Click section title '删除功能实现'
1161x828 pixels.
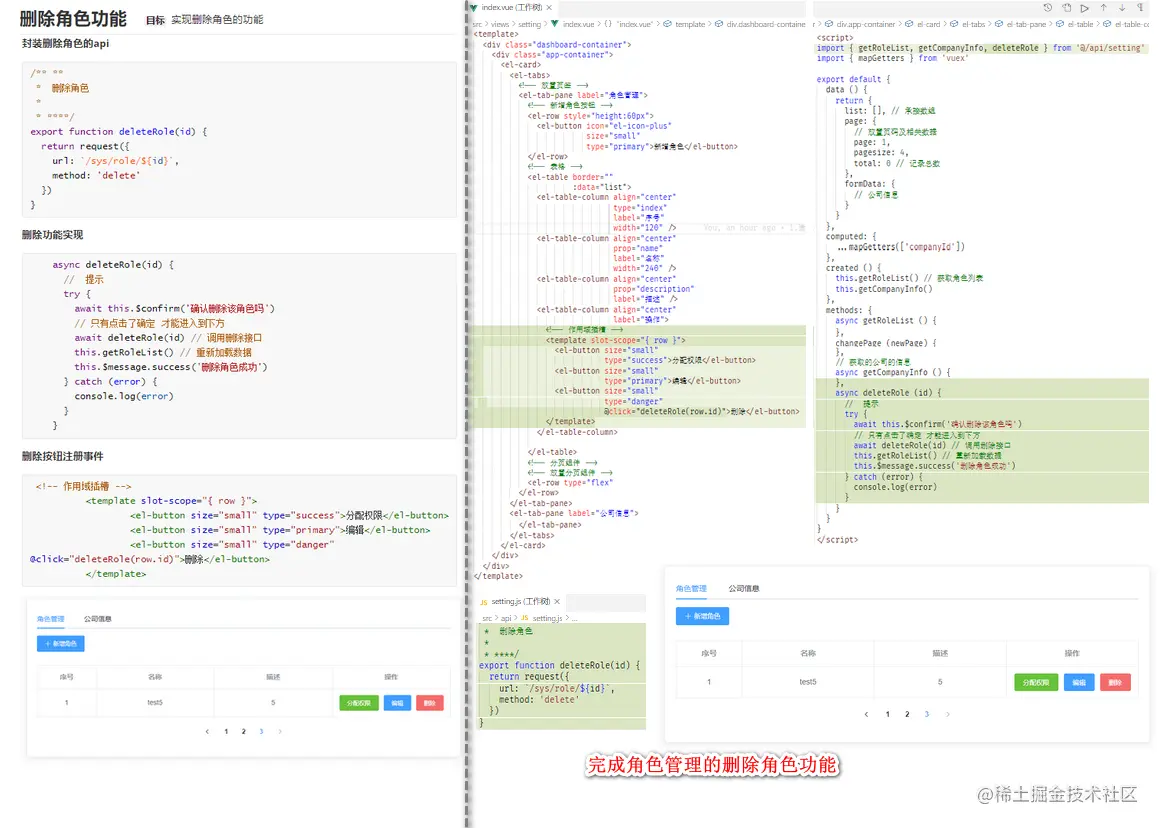click(52, 235)
